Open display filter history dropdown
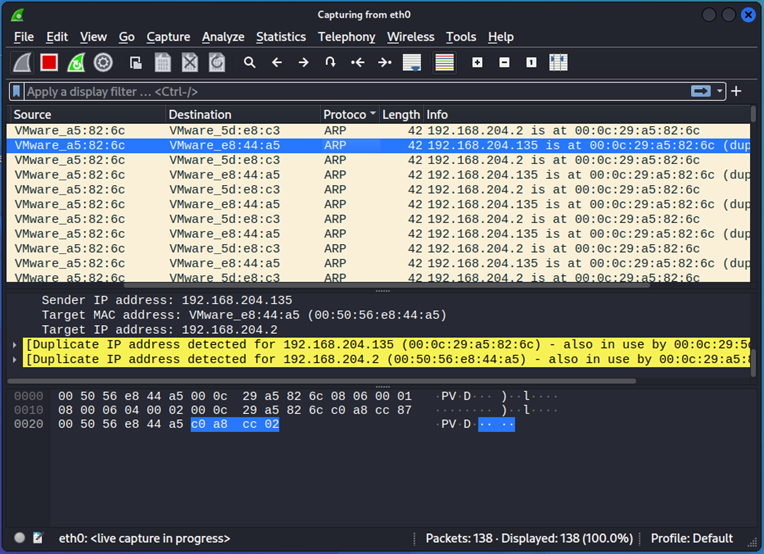Screen dimensions: 764x554 [x=720, y=91]
